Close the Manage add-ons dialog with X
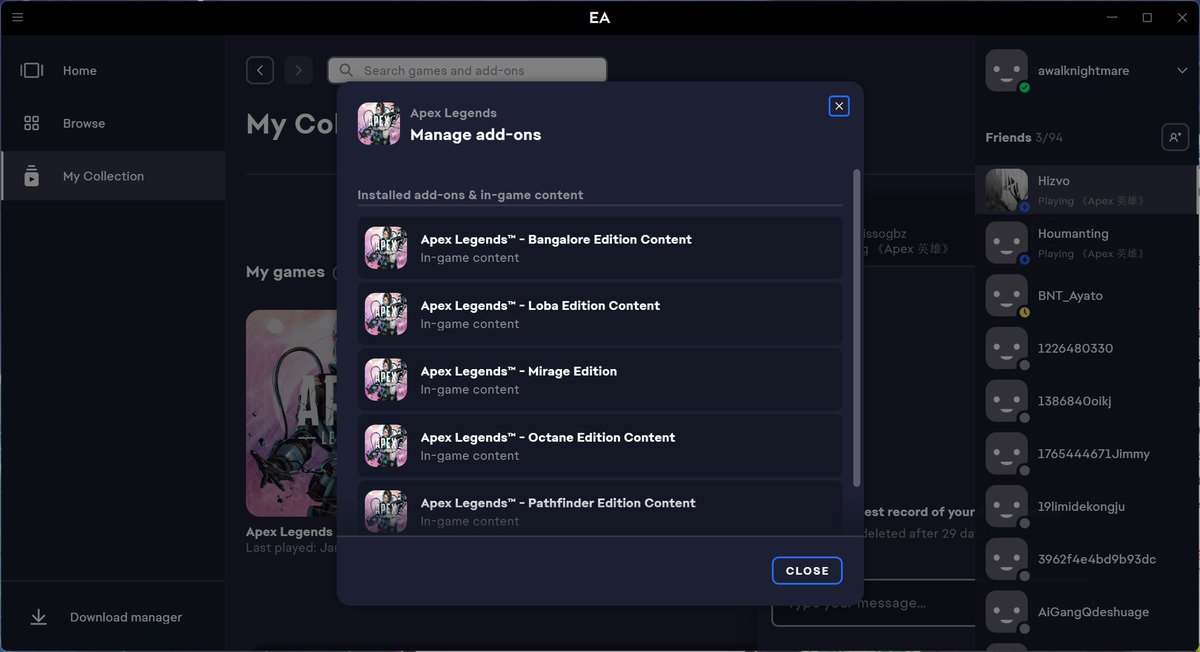1200x652 pixels. [x=839, y=106]
